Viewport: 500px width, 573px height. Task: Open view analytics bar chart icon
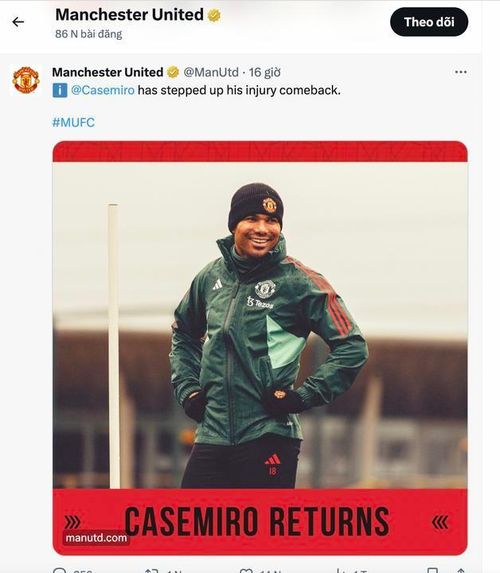pyautogui.click(x=341, y=571)
